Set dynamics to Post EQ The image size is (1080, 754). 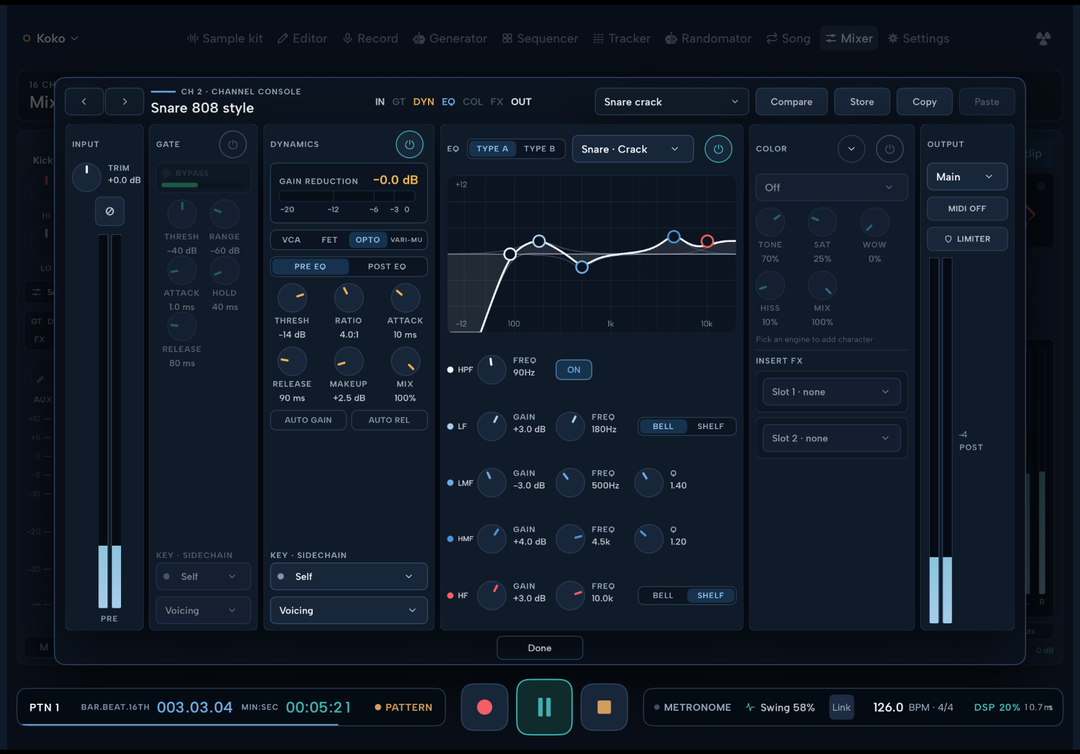[386, 266]
